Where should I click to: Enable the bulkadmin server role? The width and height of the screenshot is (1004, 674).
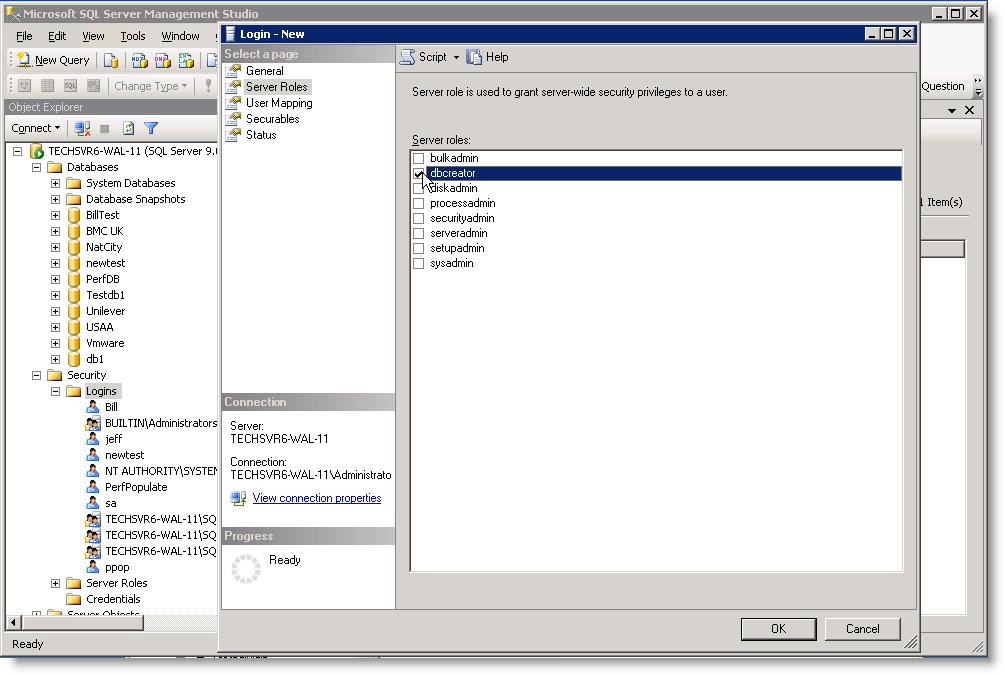point(419,158)
